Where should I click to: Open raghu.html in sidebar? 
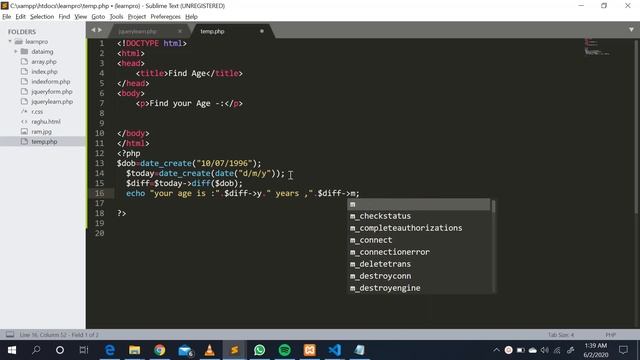coord(46,122)
